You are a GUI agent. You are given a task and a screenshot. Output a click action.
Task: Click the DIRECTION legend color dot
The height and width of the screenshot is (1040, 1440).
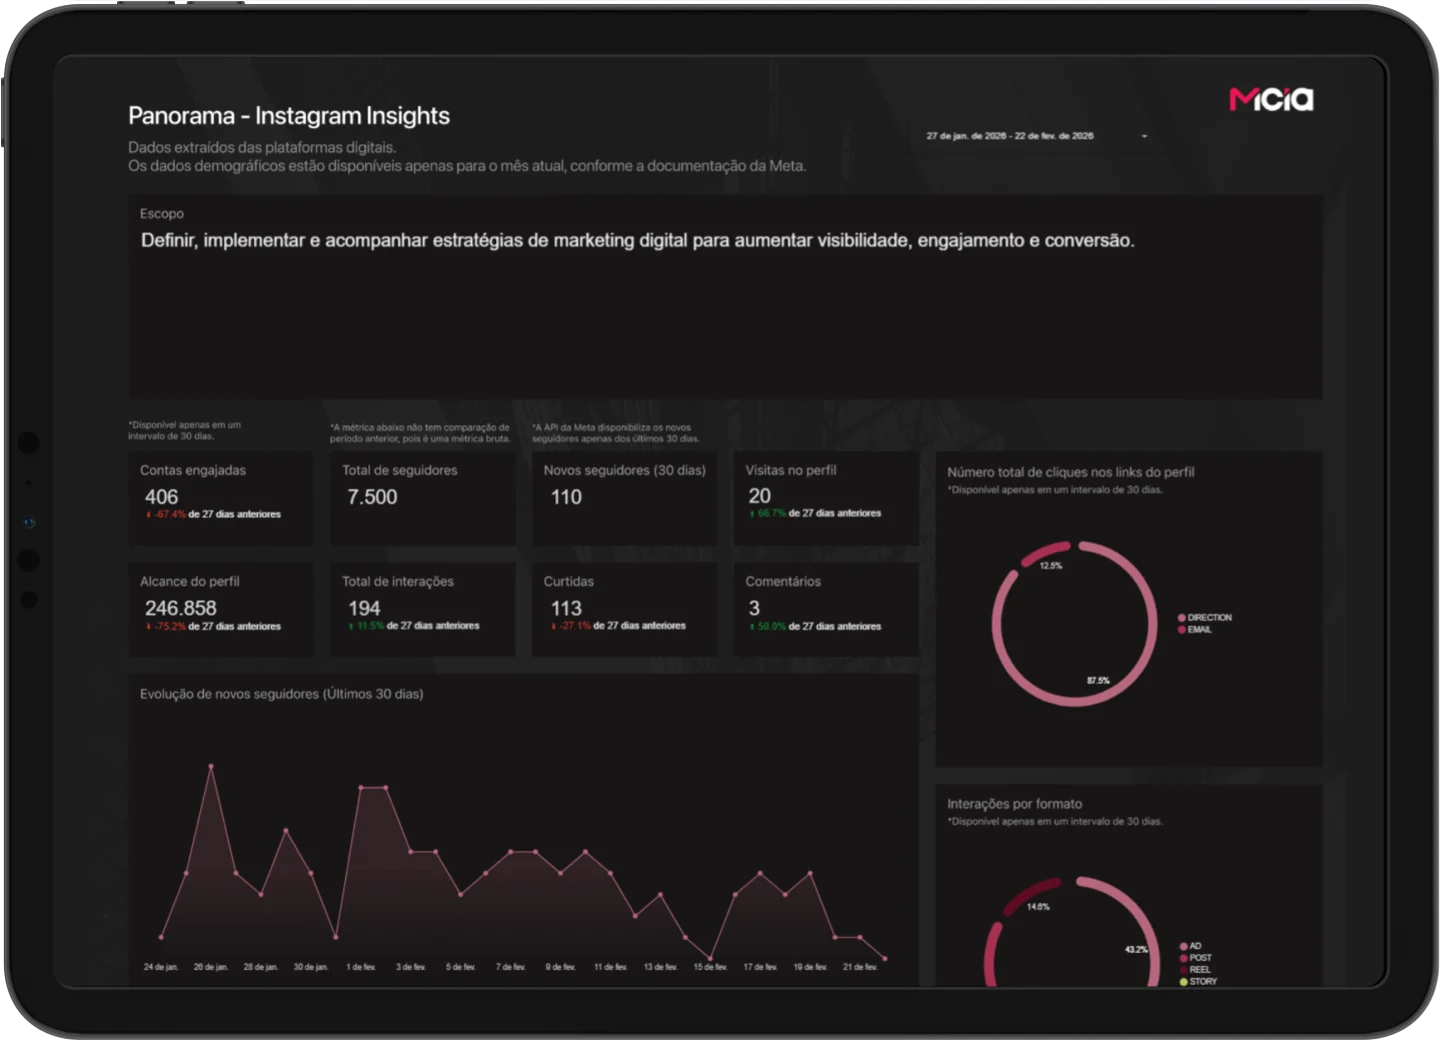(1182, 618)
